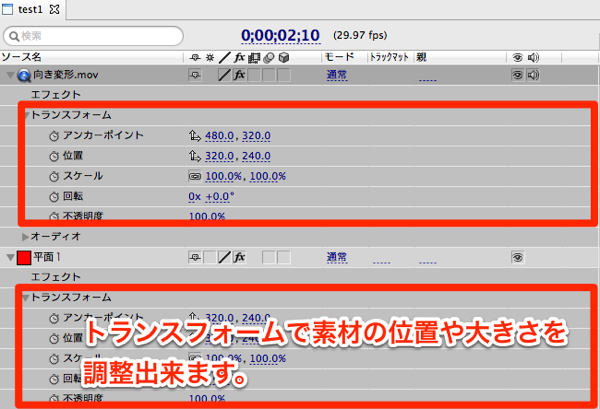Click the collapse transformations header icon
This screenshot has width=600, height=409.
210,57
